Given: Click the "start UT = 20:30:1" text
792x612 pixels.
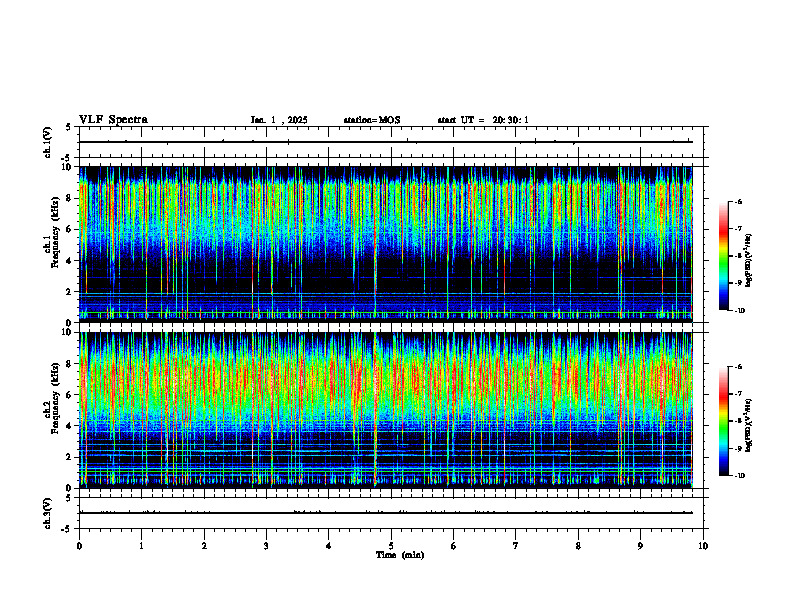Looking at the screenshot, I should click(483, 120).
